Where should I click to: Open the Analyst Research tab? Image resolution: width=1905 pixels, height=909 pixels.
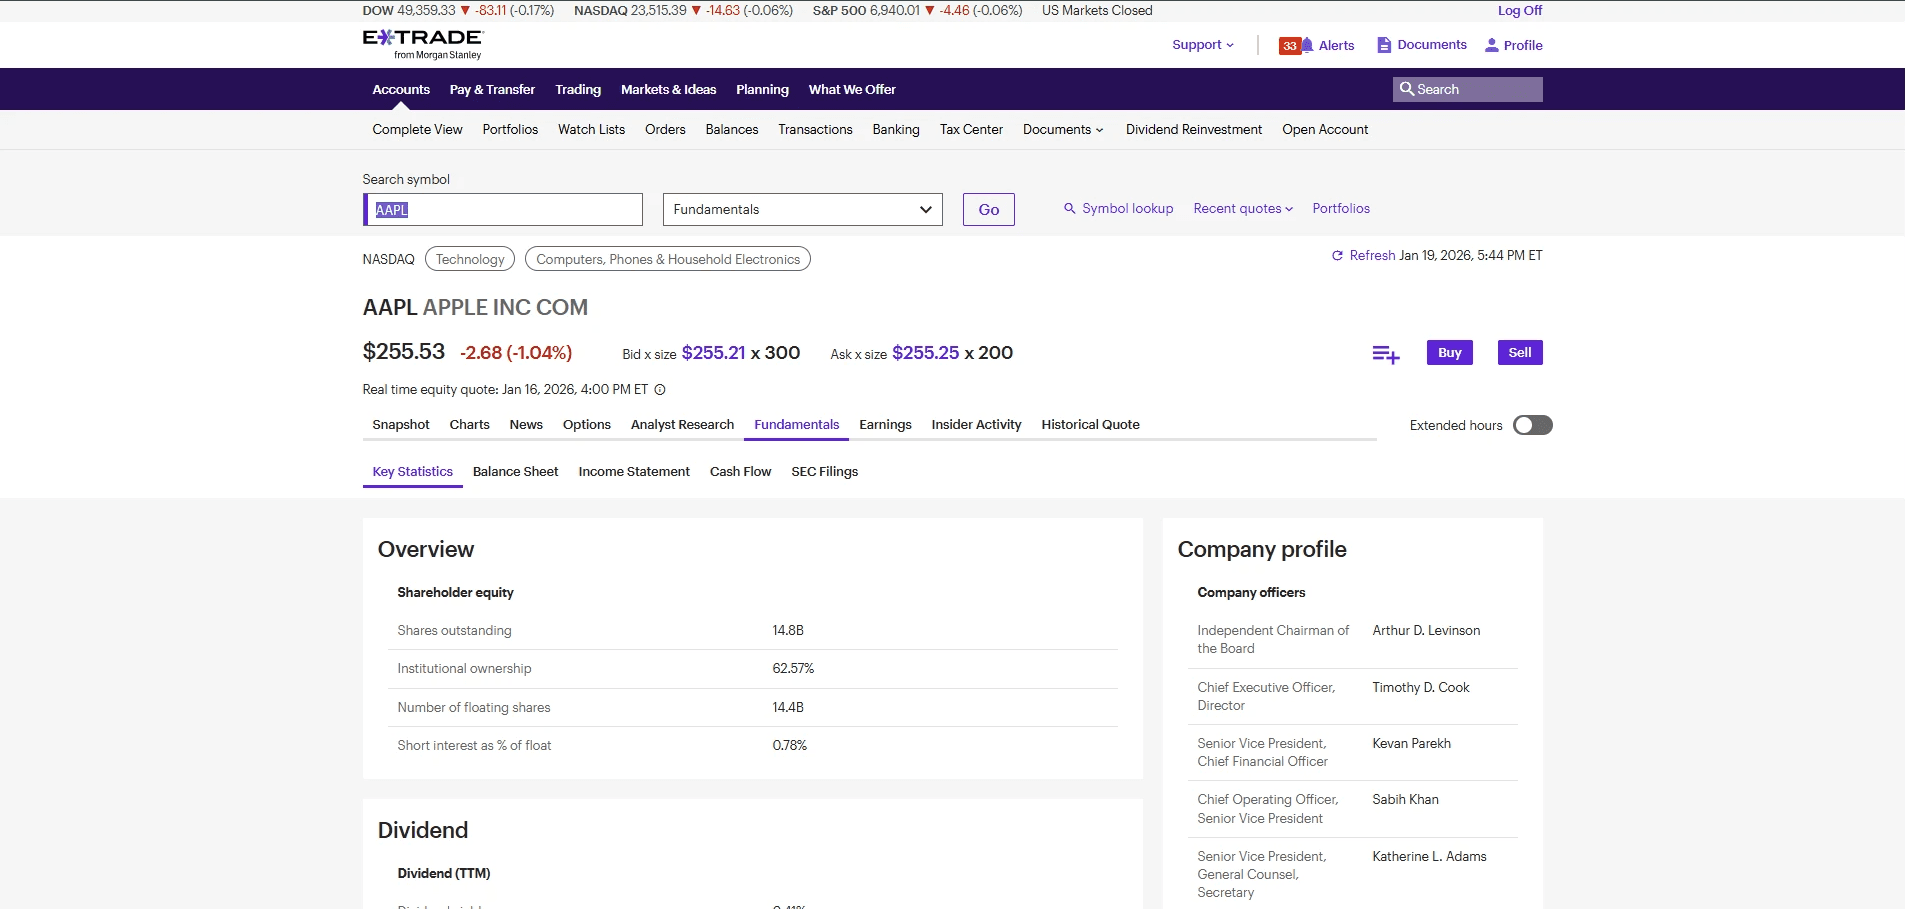click(x=682, y=425)
